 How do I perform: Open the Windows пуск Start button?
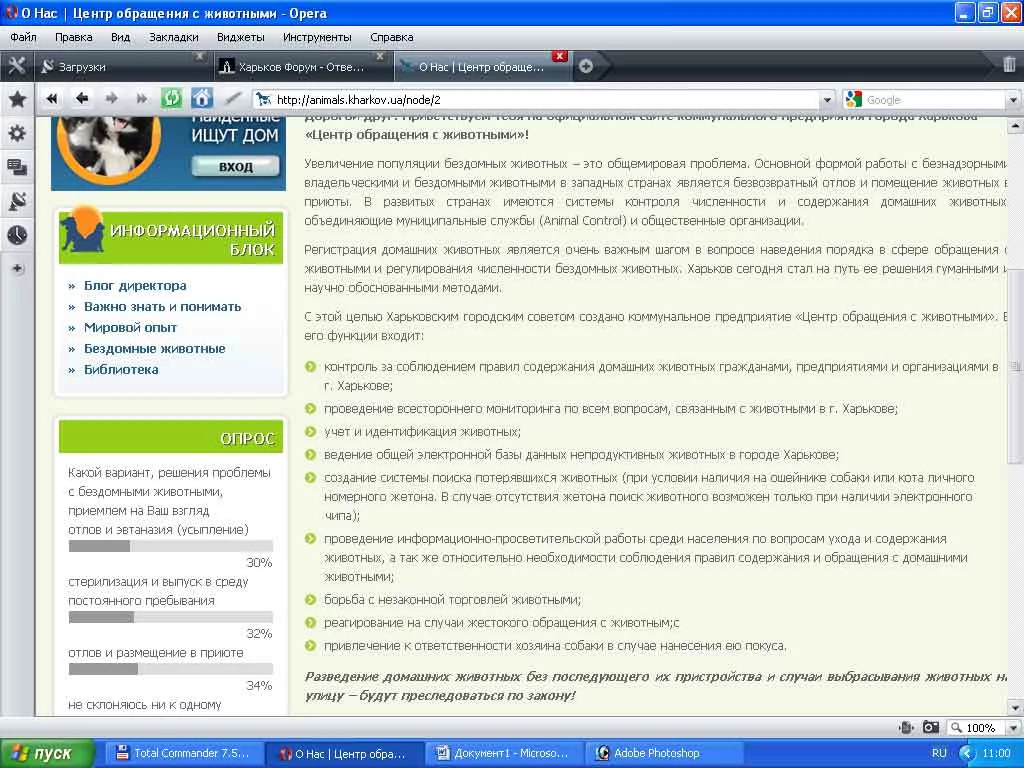pyautogui.click(x=47, y=753)
